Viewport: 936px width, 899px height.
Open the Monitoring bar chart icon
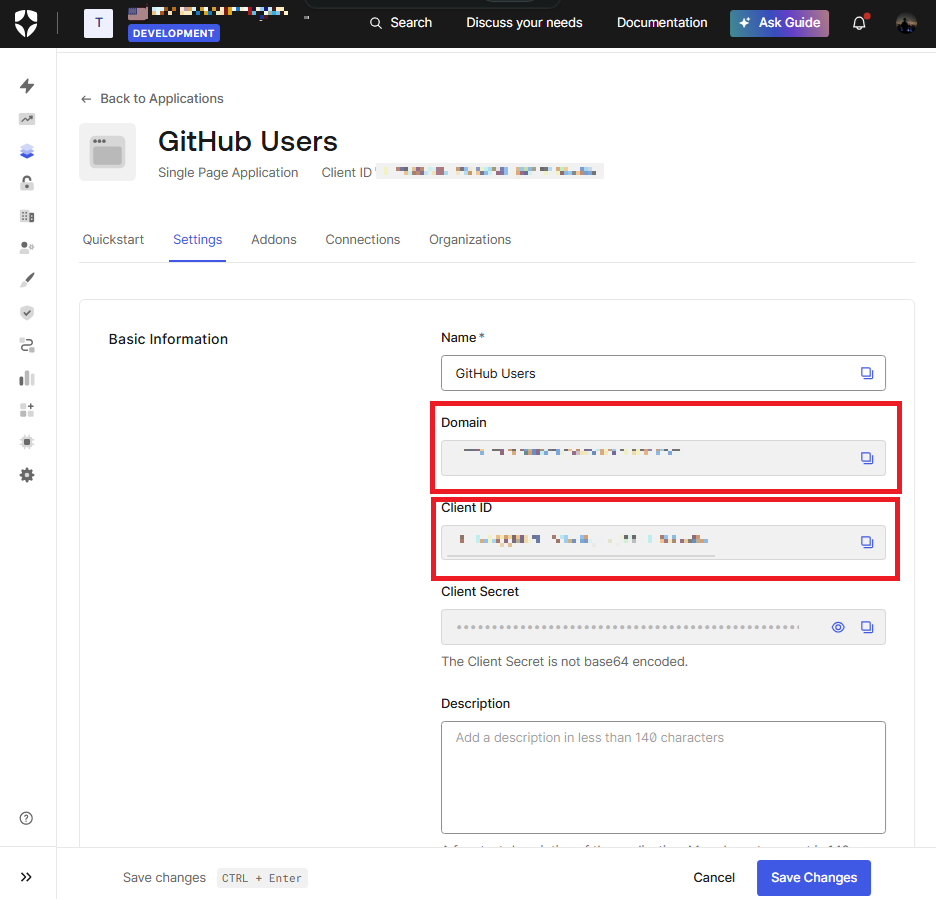[27, 378]
